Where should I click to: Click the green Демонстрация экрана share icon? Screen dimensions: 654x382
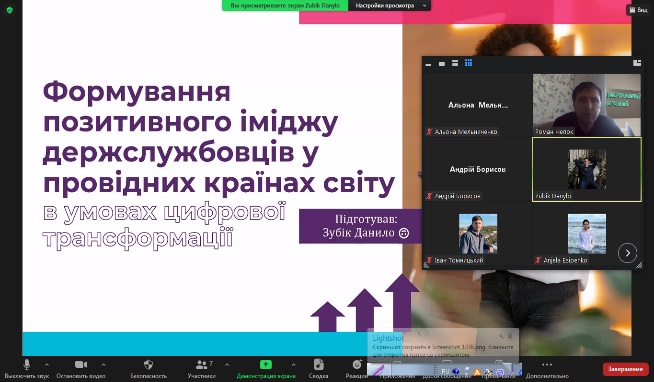(x=266, y=365)
